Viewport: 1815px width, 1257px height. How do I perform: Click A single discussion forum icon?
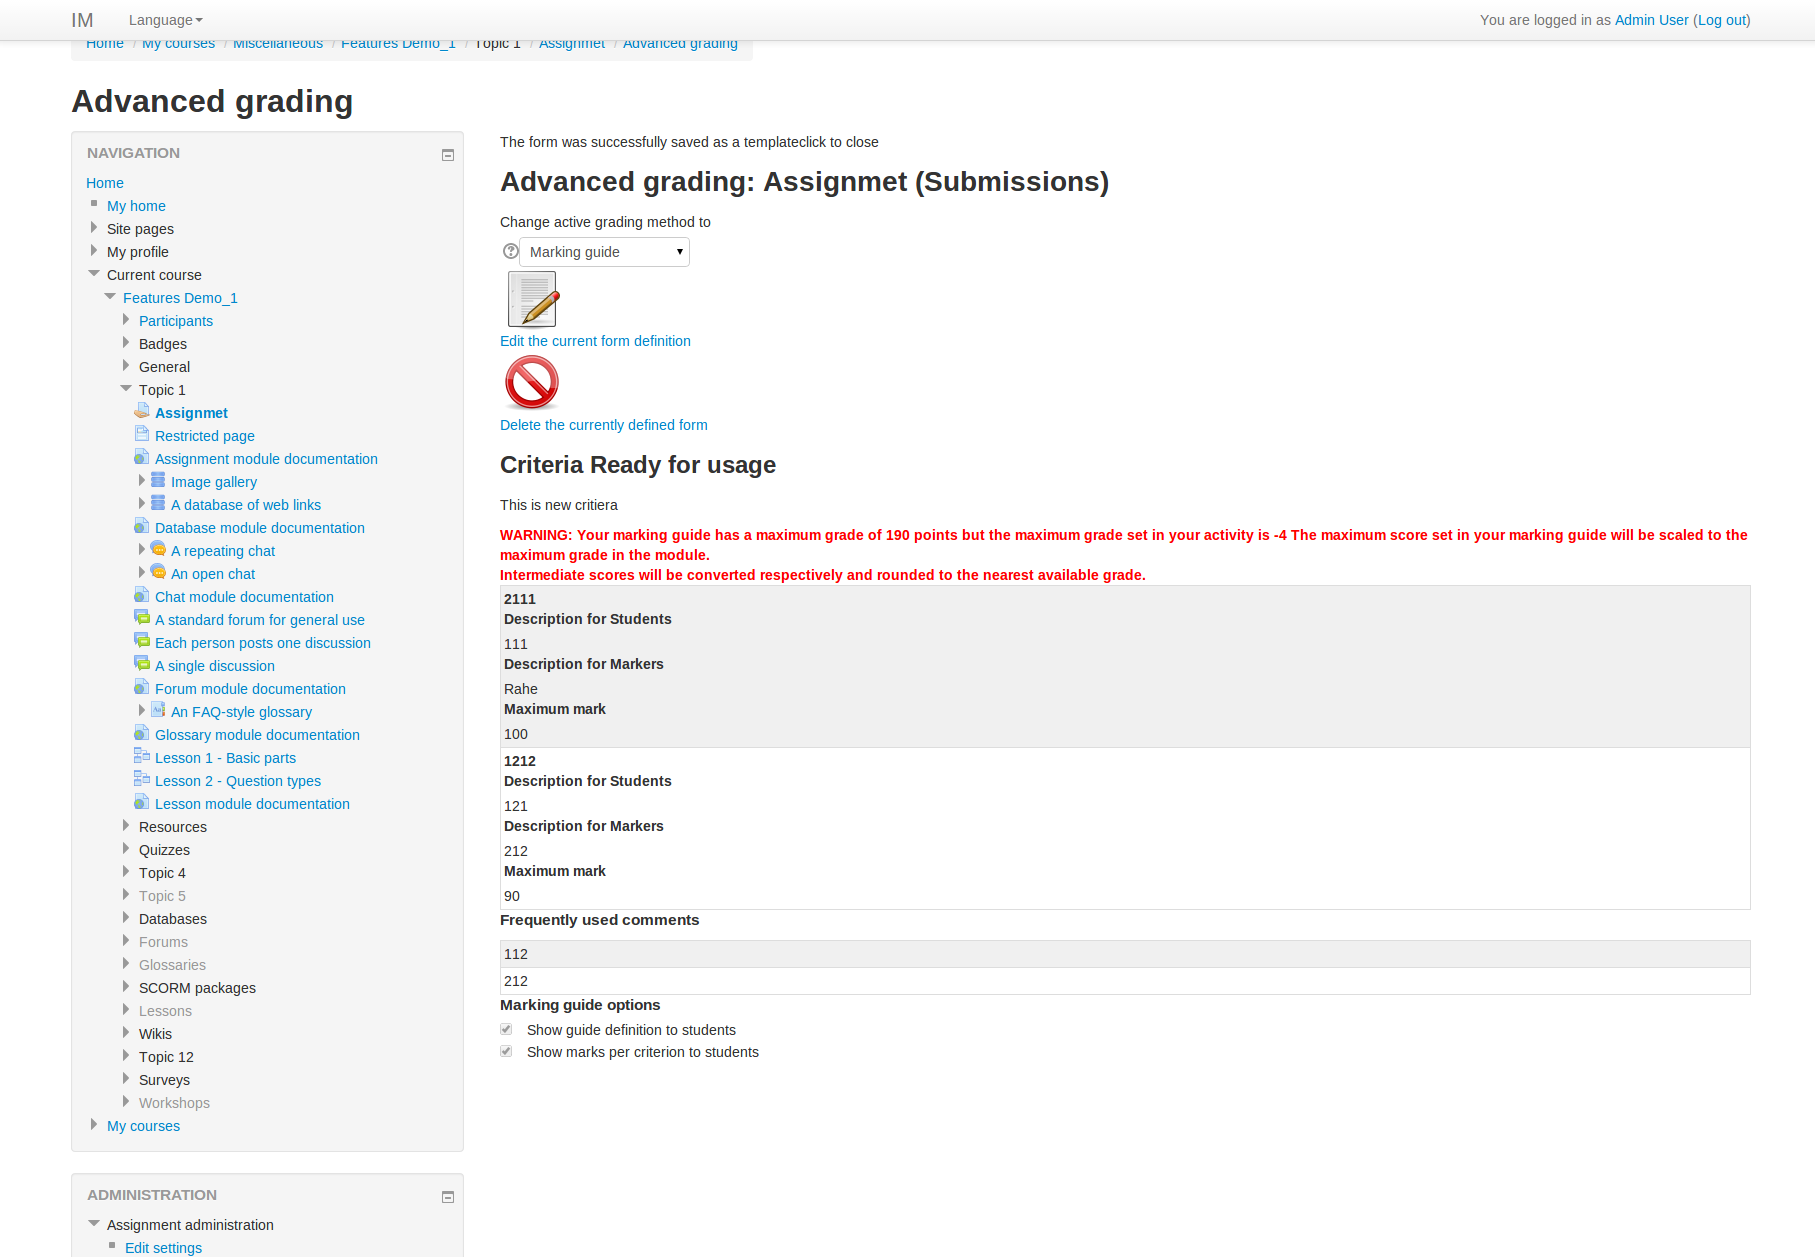142,664
